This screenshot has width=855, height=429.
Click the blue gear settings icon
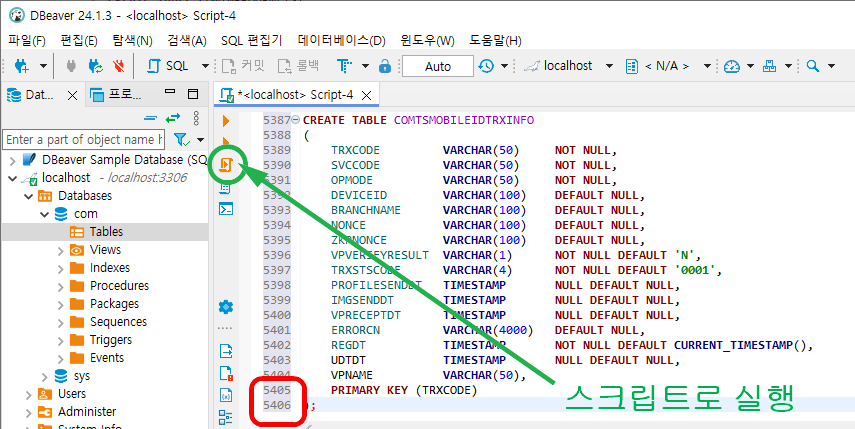(x=226, y=306)
